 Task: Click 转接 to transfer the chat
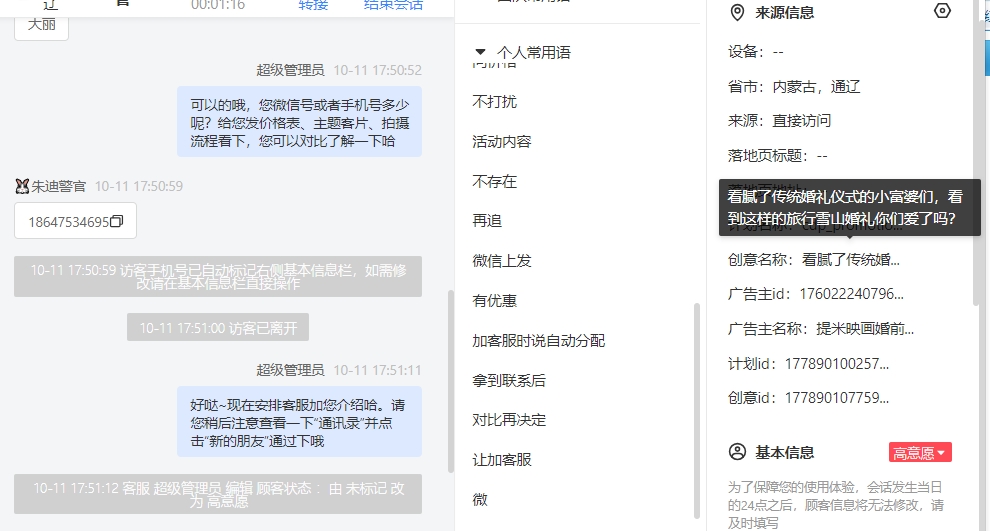[x=313, y=5]
